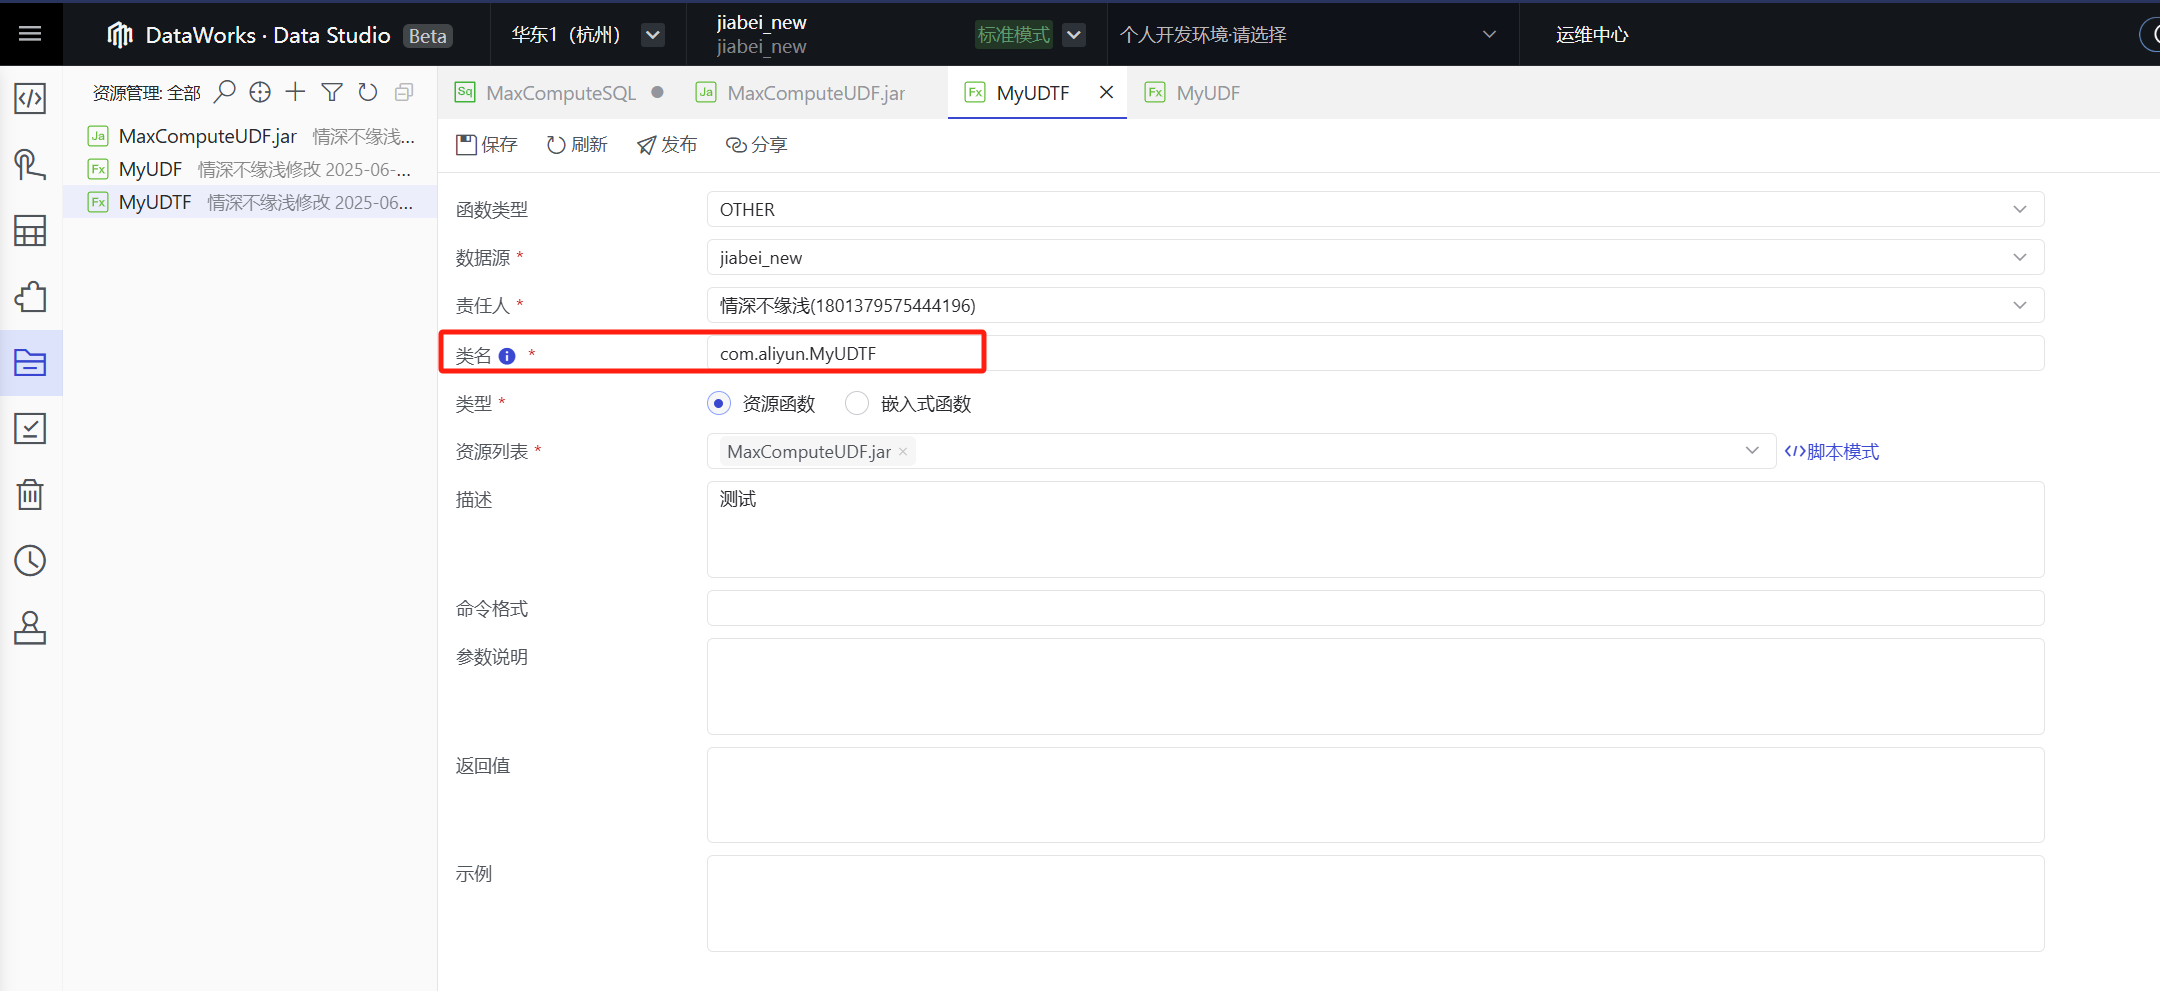Open the recycle bin sidebar icon
Screen dimensions: 2160x991
pos(30,495)
